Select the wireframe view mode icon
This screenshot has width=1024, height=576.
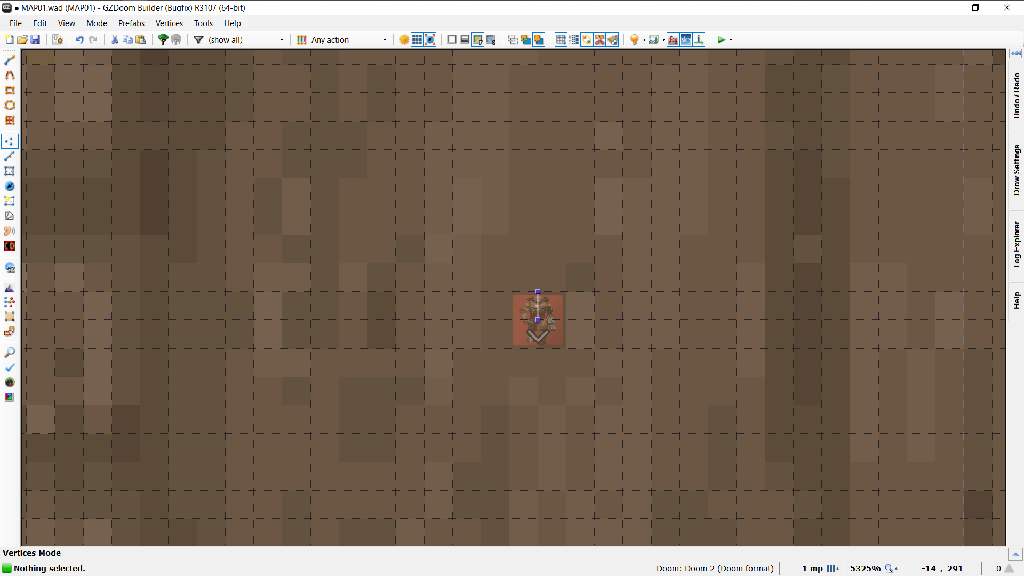tap(452, 40)
